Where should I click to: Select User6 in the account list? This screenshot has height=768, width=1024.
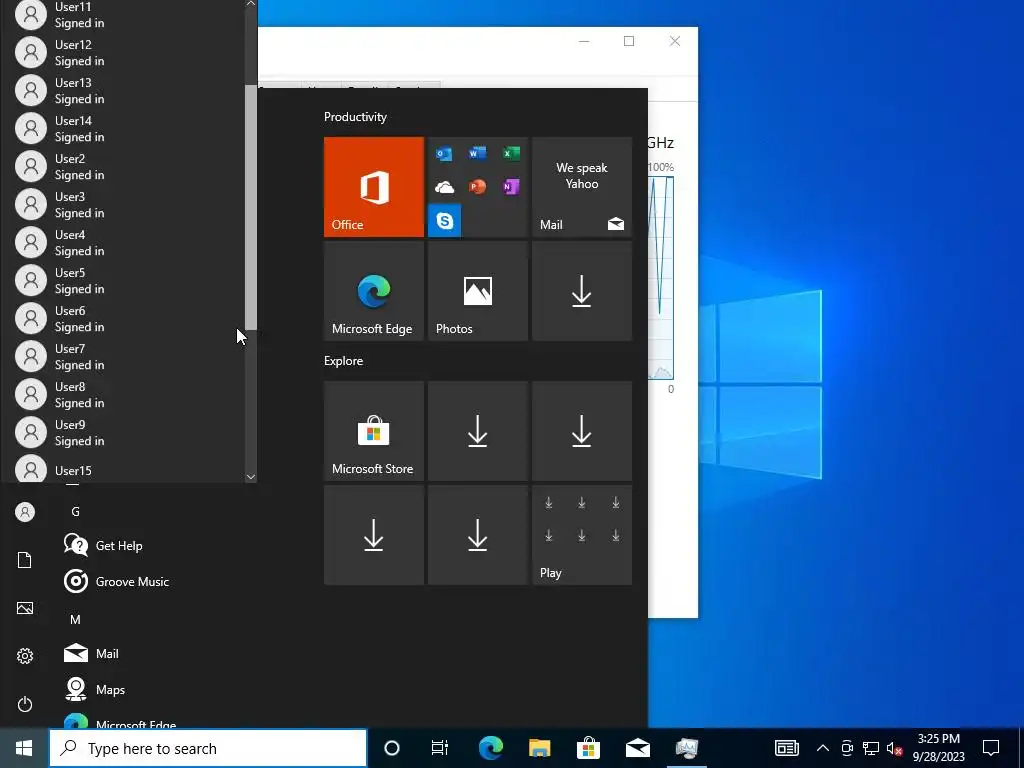(x=123, y=318)
